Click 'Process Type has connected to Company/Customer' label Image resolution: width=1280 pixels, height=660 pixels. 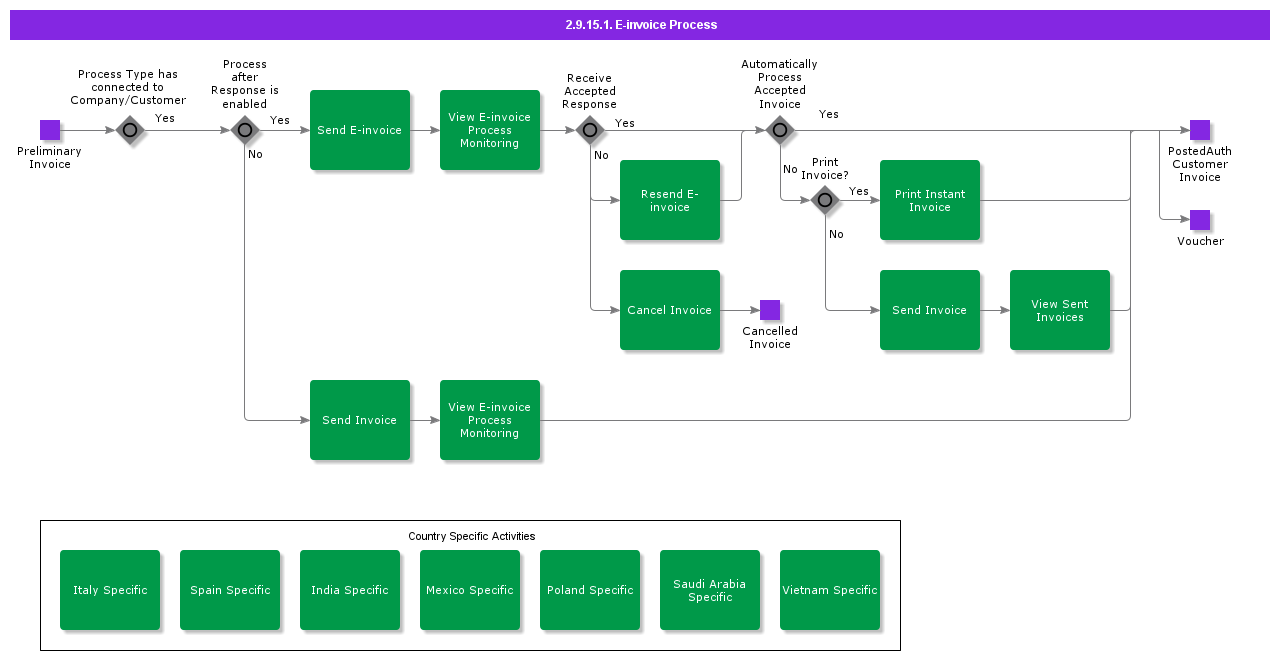pos(128,87)
